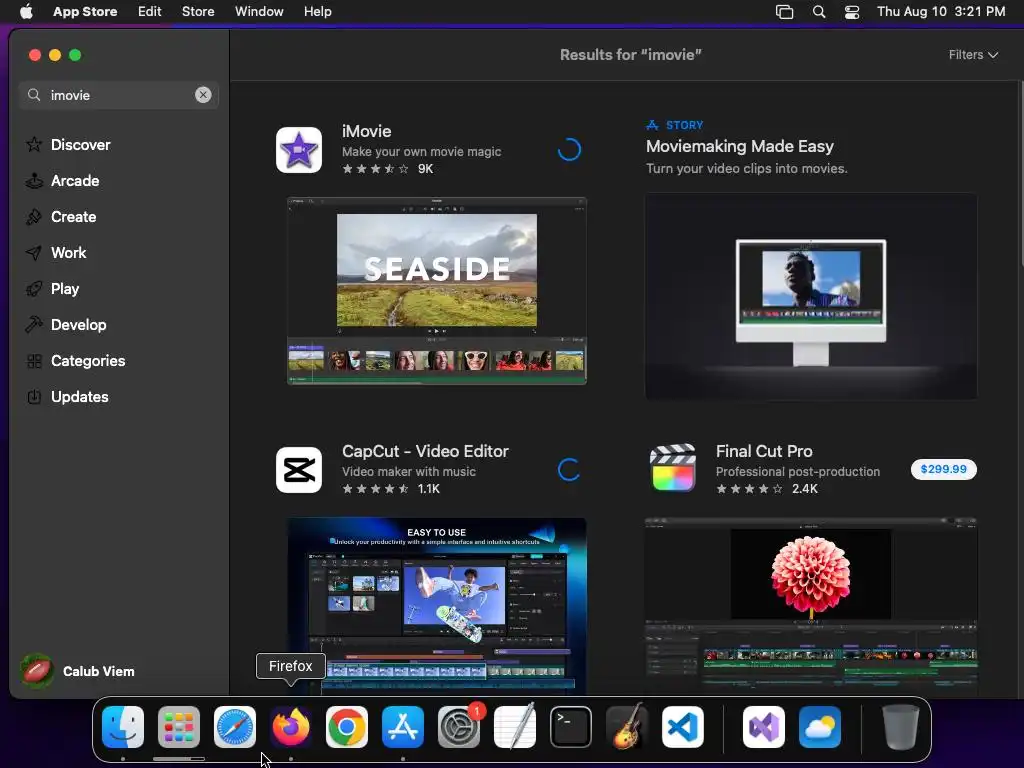Open the App Store menu

85,11
